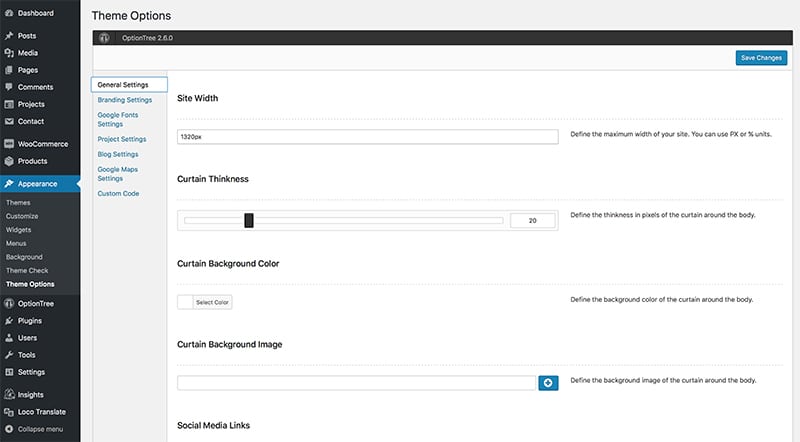Image resolution: width=800 pixels, height=442 pixels.
Task: Go to the Widgets submenu item
Action: click(x=18, y=230)
